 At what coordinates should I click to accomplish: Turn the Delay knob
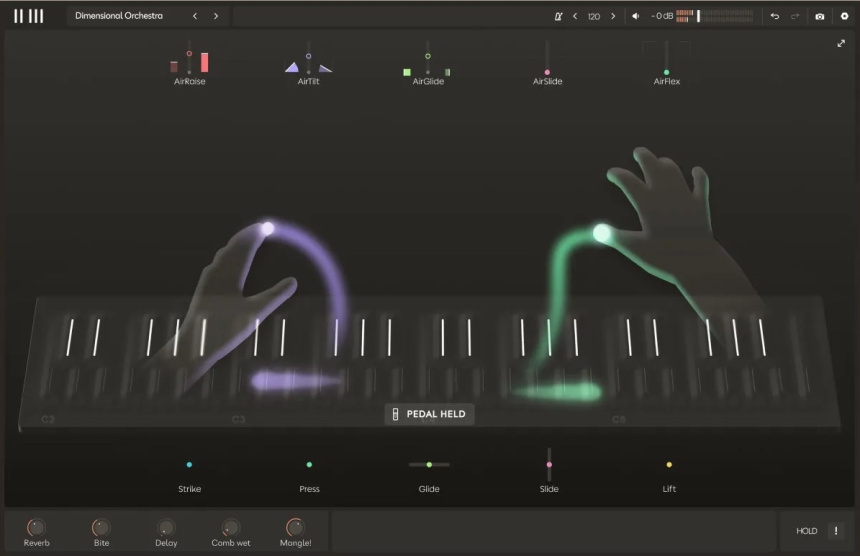[166, 527]
